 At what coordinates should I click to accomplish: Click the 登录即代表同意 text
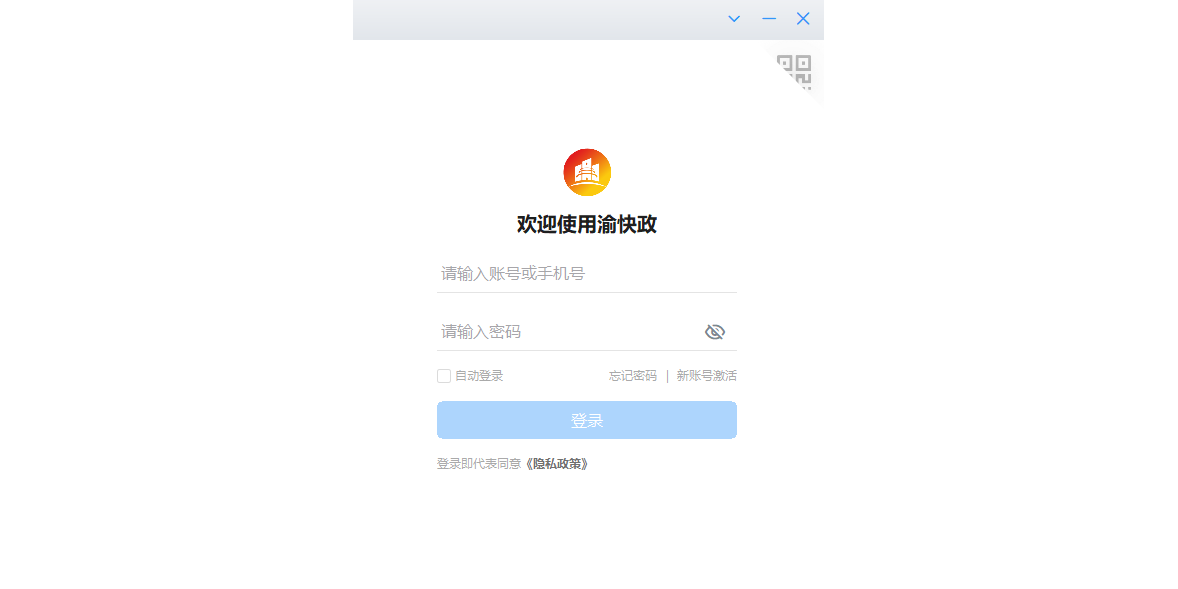coord(479,464)
